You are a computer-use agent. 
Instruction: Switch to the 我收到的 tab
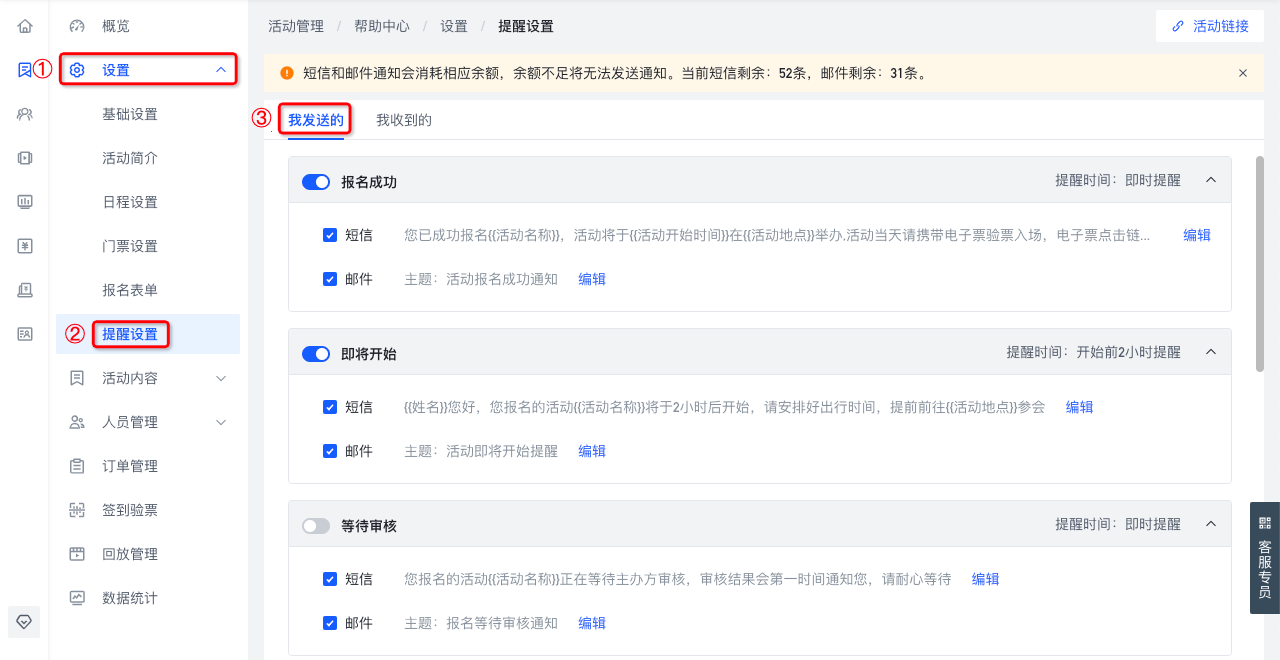pos(404,120)
